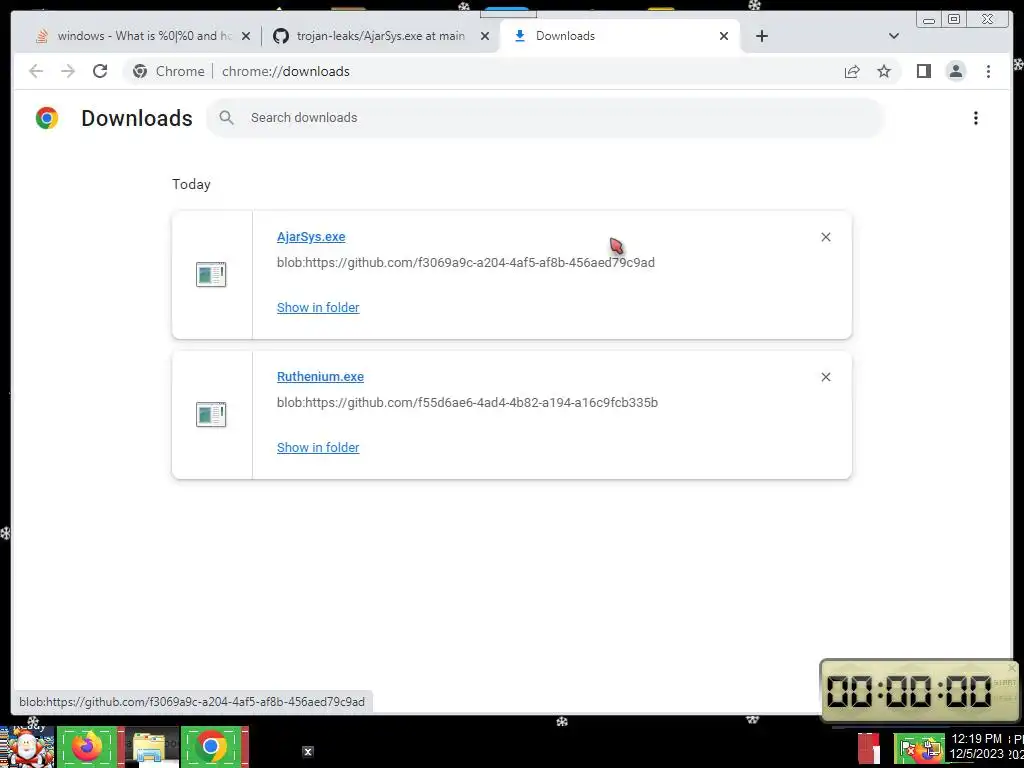Open the profile avatar menu
This screenshot has width=1024, height=768.
pyautogui.click(x=955, y=71)
